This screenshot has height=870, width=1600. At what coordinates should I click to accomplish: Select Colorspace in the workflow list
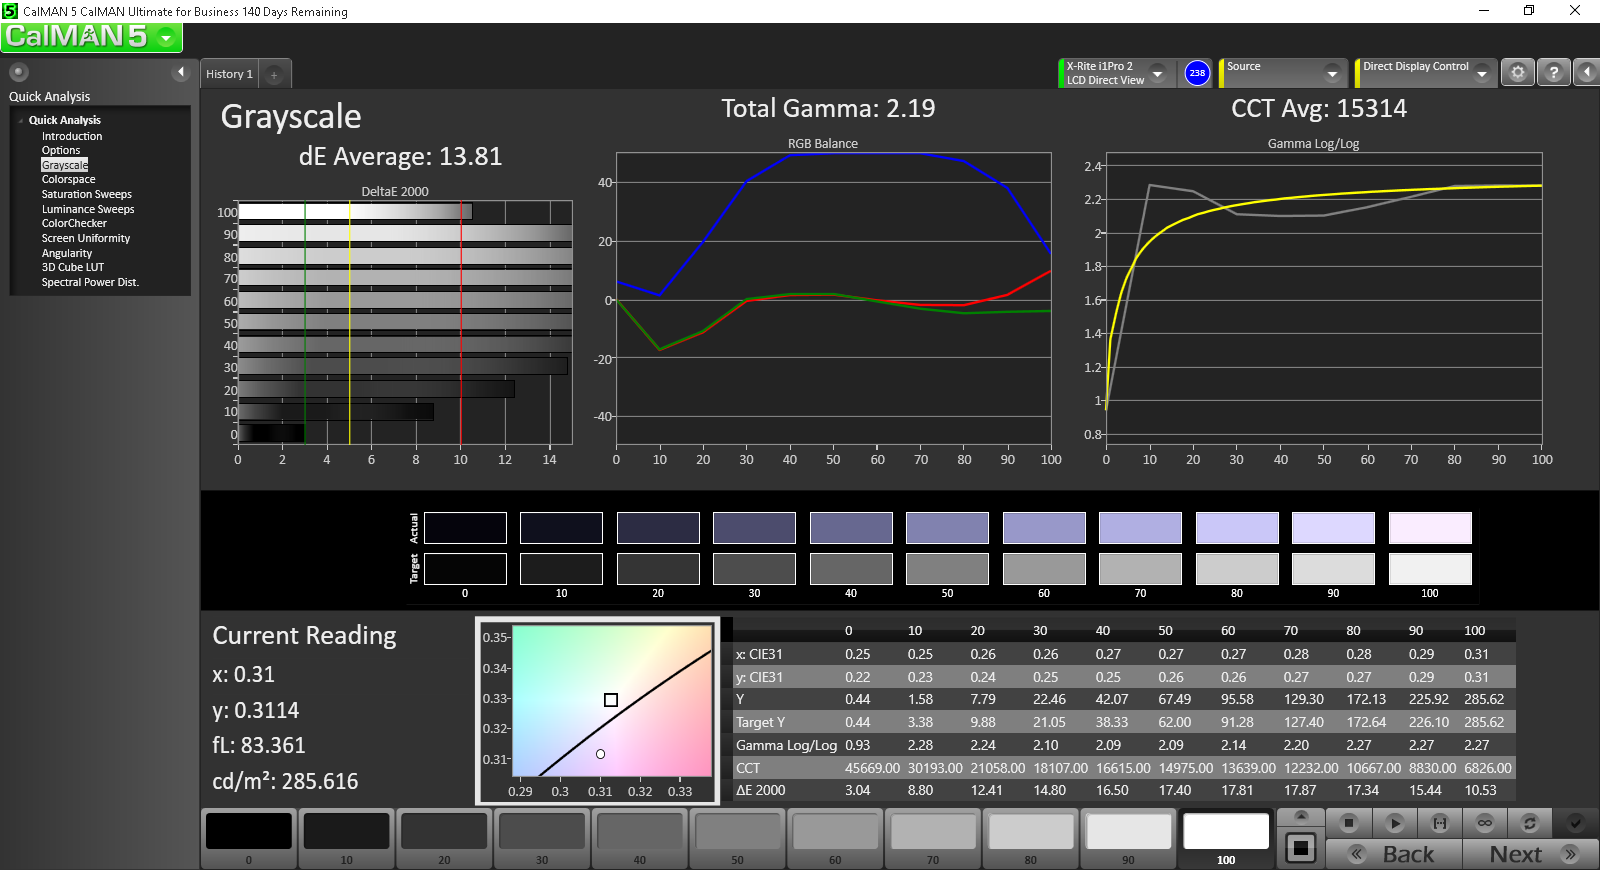pos(68,180)
